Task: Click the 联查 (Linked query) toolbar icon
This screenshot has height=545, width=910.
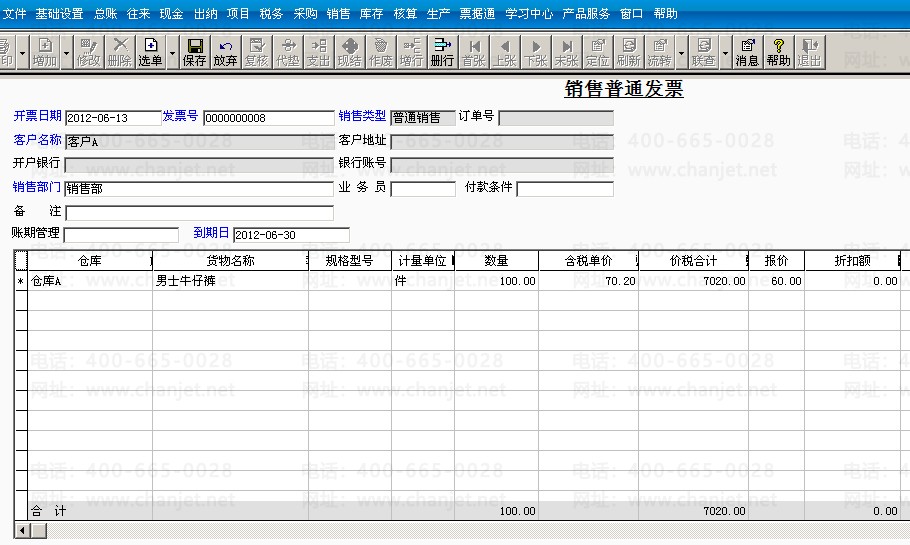Action: [703, 52]
